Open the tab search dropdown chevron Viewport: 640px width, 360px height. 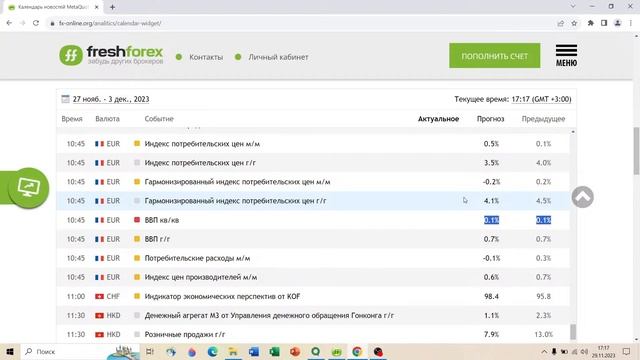pos(573,7)
